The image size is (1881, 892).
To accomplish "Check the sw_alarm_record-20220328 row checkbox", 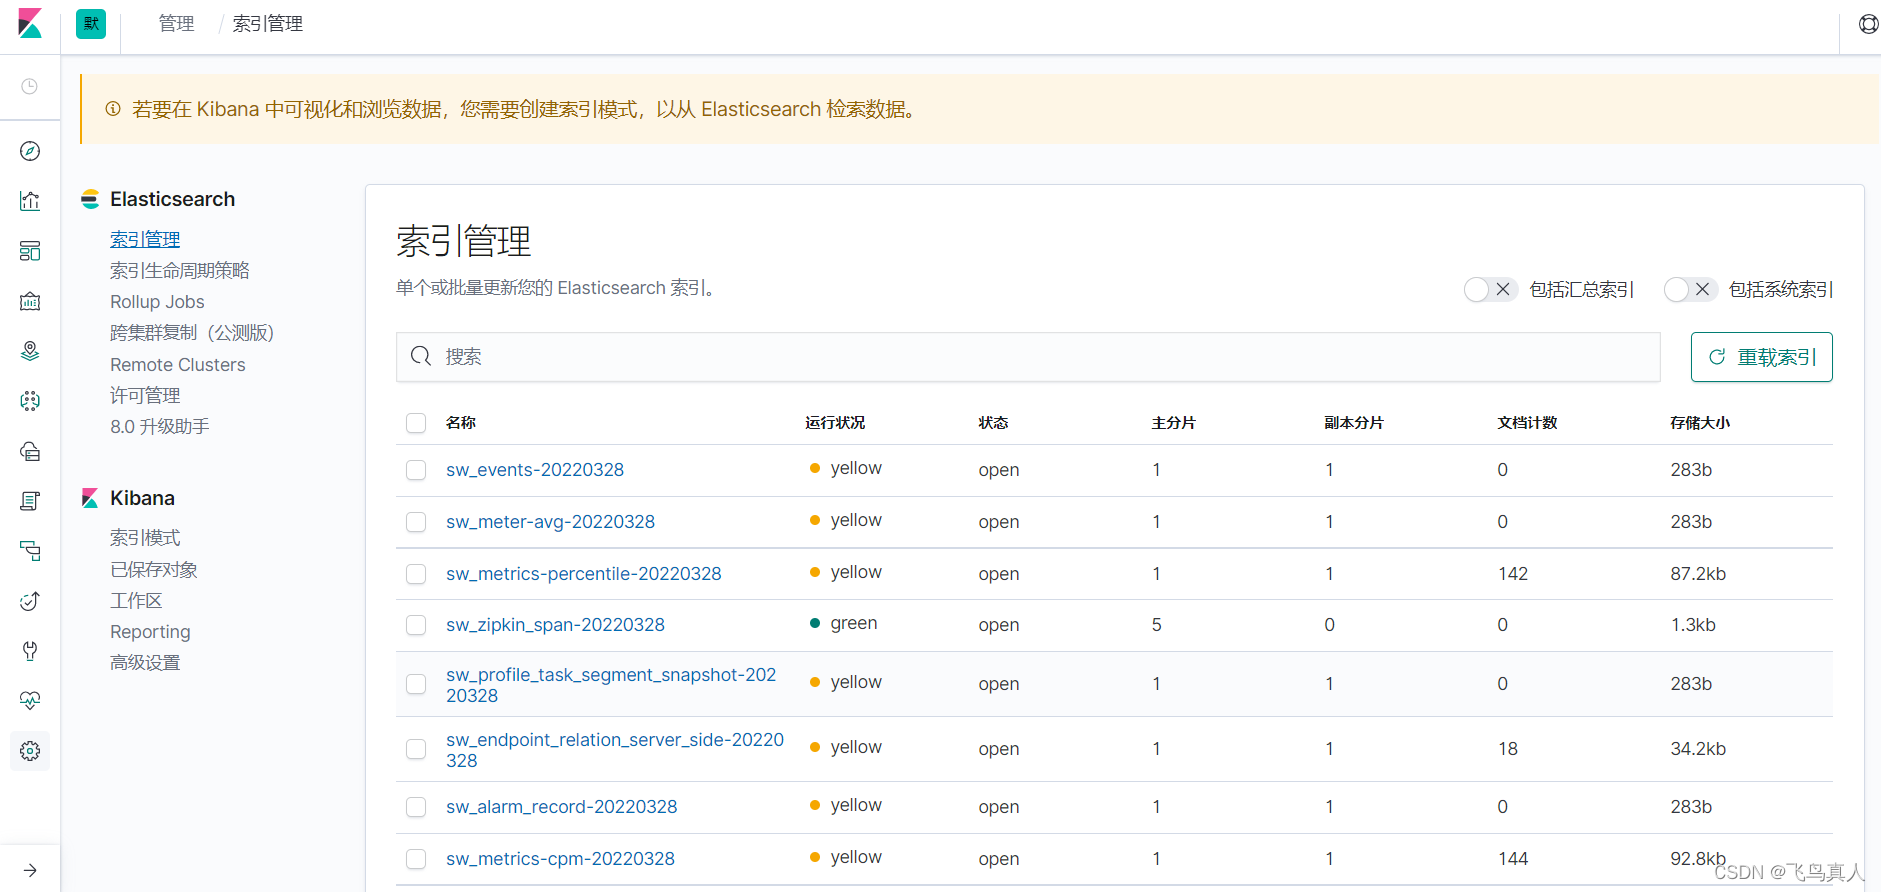I will coord(416,807).
